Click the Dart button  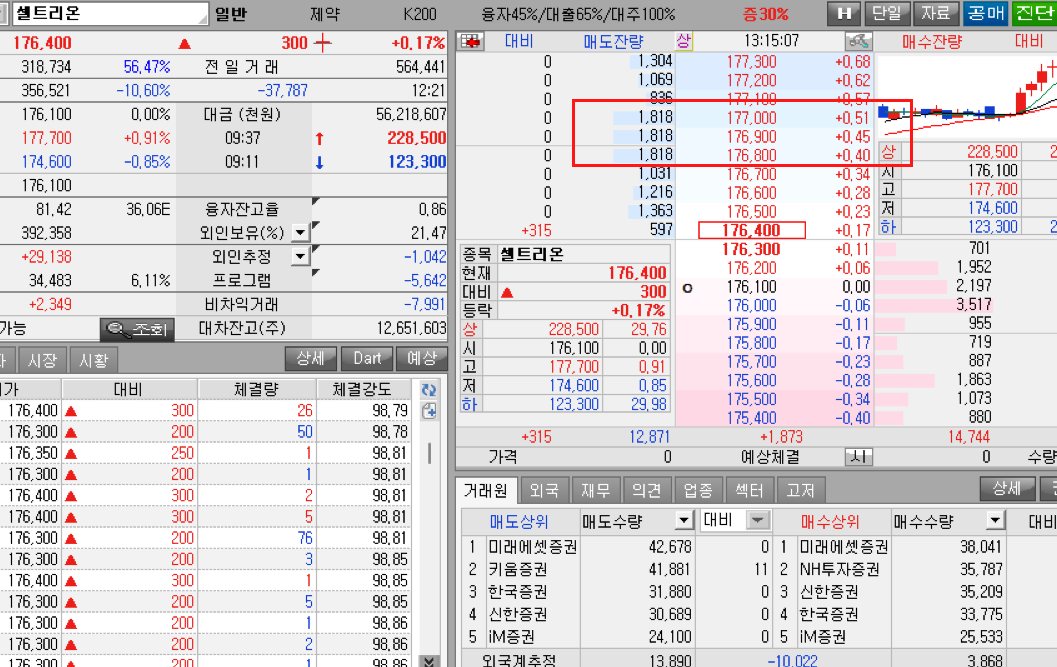coord(367,358)
